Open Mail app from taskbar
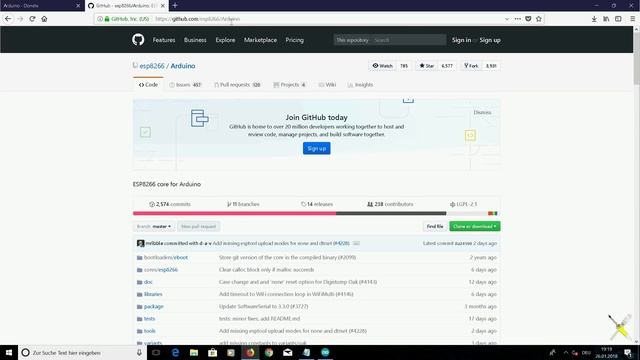The image size is (640, 360). point(288,353)
